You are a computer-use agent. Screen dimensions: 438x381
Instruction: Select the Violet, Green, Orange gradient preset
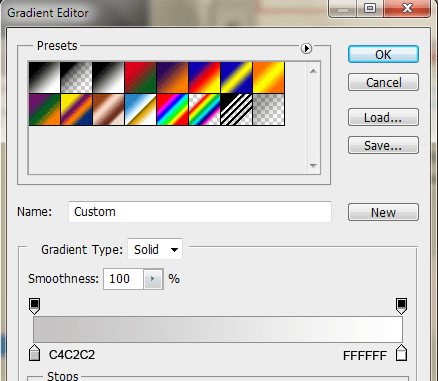pos(44,109)
